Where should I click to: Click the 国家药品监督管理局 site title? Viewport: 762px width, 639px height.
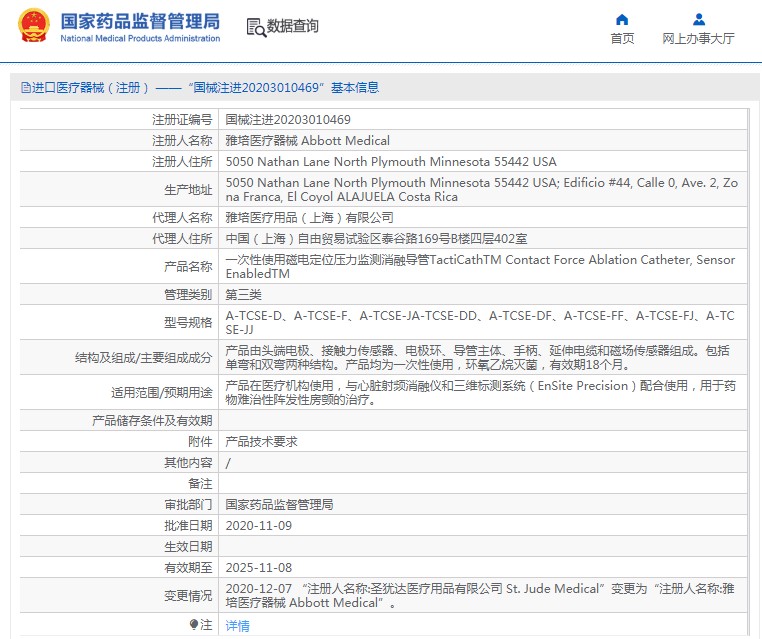(140, 21)
